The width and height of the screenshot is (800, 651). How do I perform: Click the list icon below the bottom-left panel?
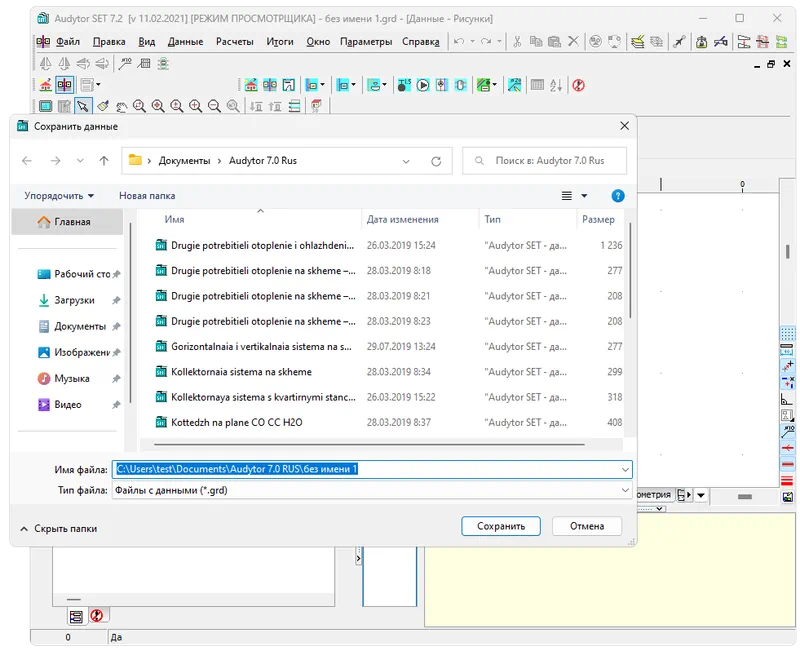[x=76, y=617]
